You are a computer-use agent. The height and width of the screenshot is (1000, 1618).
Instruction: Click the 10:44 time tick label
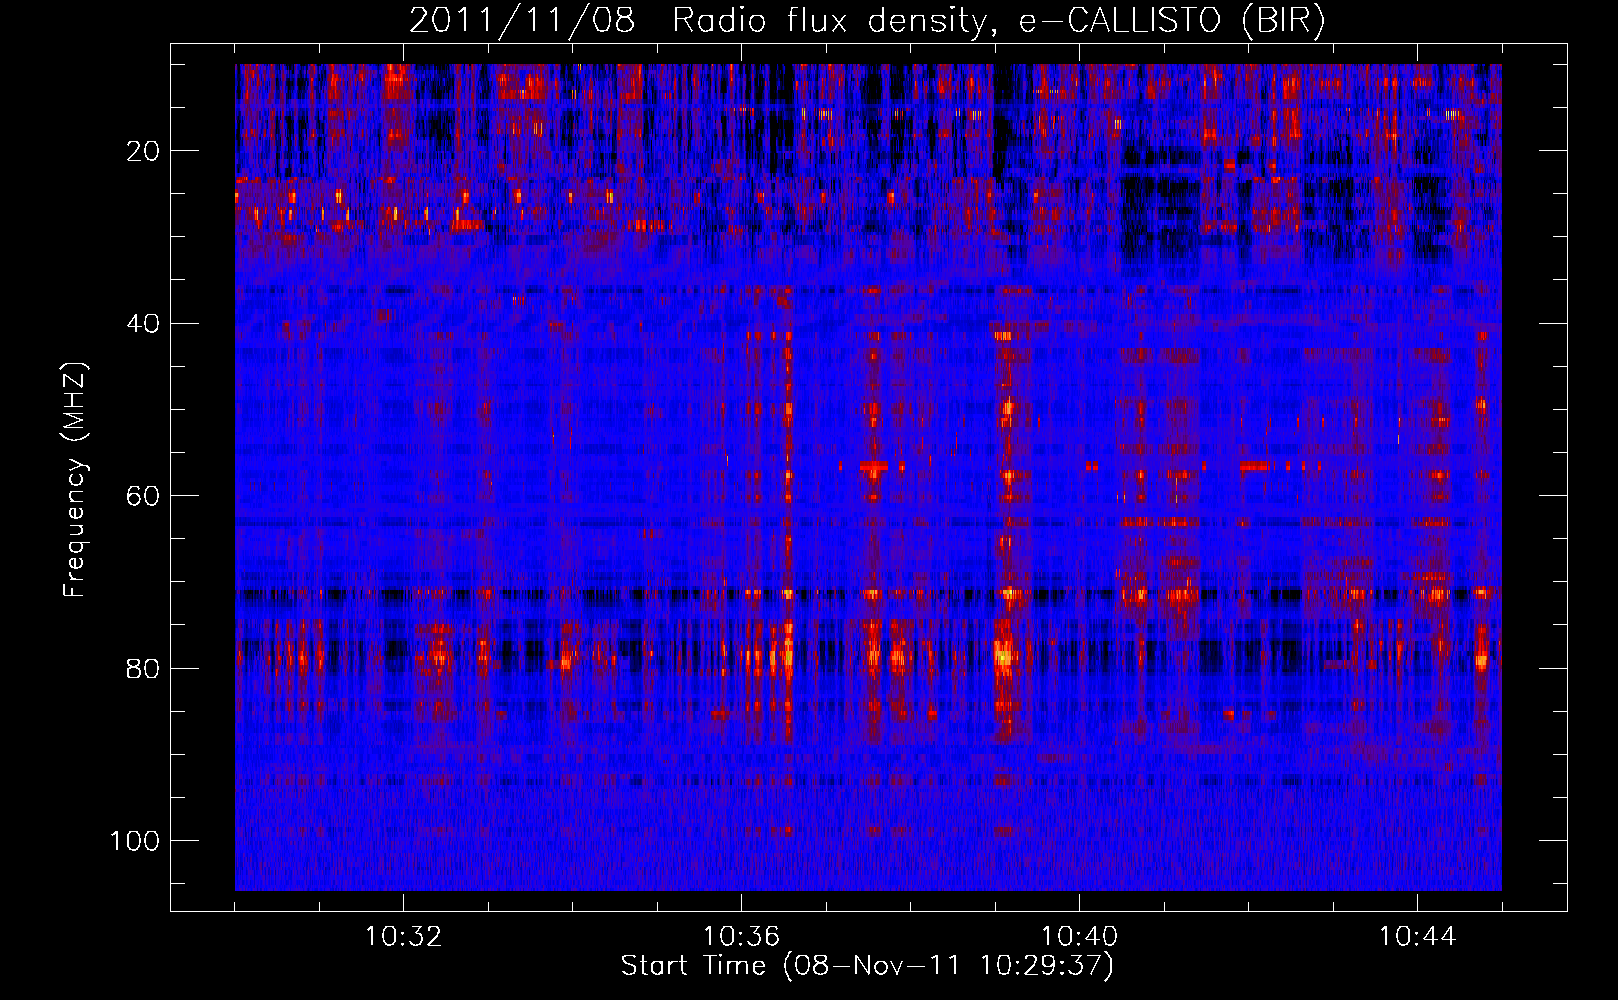(1417, 937)
